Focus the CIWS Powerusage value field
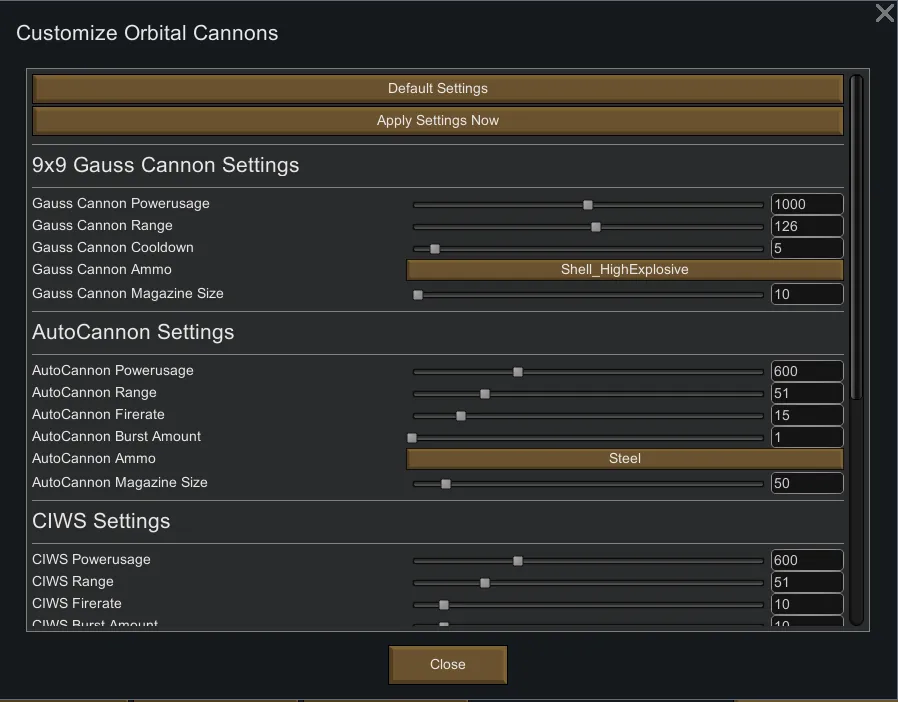This screenshot has height=702, width=898. pos(806,560)
